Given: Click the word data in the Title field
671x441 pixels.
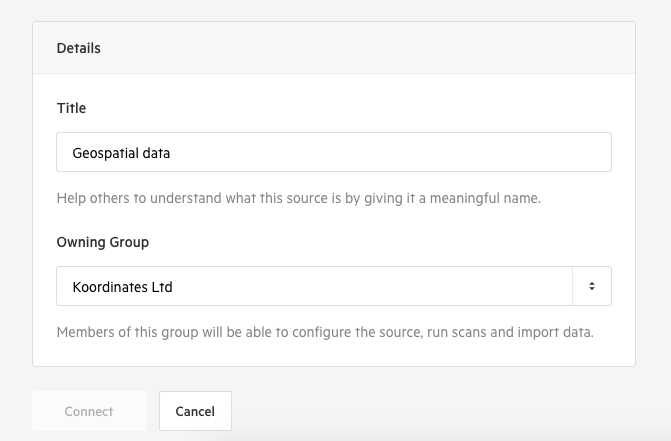Looking at the screenshot, I should (156, 153).
